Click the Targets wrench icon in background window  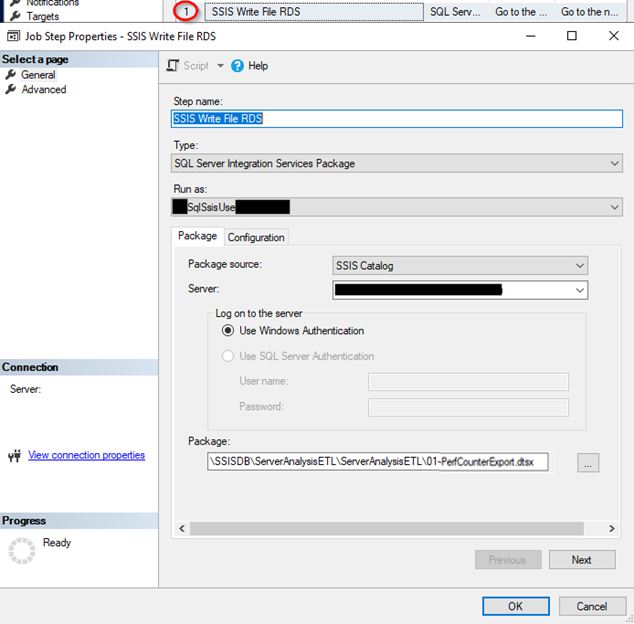15,16
